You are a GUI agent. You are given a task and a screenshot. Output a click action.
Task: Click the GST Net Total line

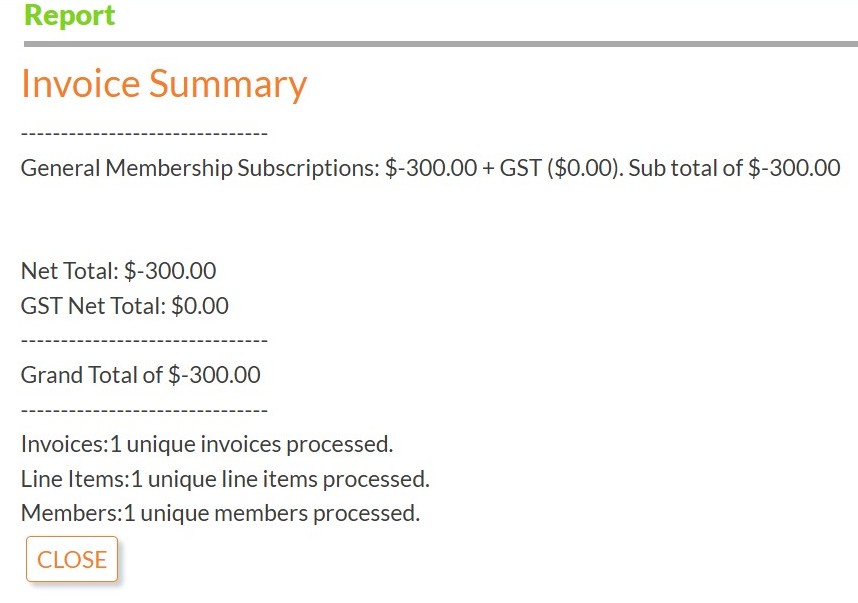pos(124,305)
